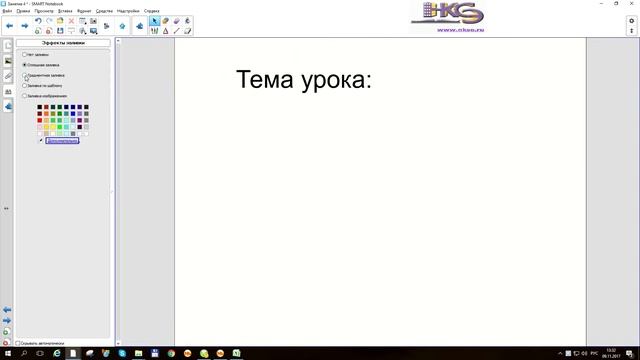
Task: Pick color with the eyedropper below palette
Action: pos(40,140)
